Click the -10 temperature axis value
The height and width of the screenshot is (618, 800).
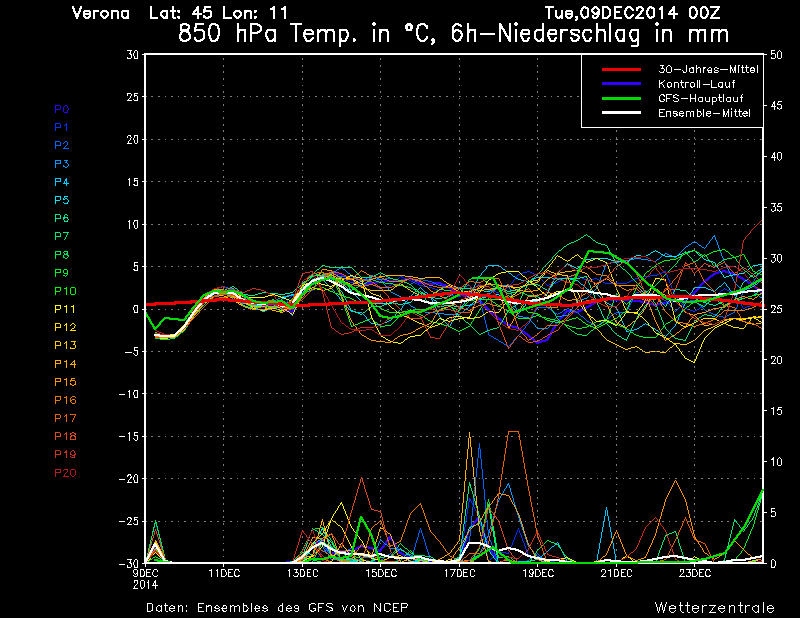(x=129, y=394)
